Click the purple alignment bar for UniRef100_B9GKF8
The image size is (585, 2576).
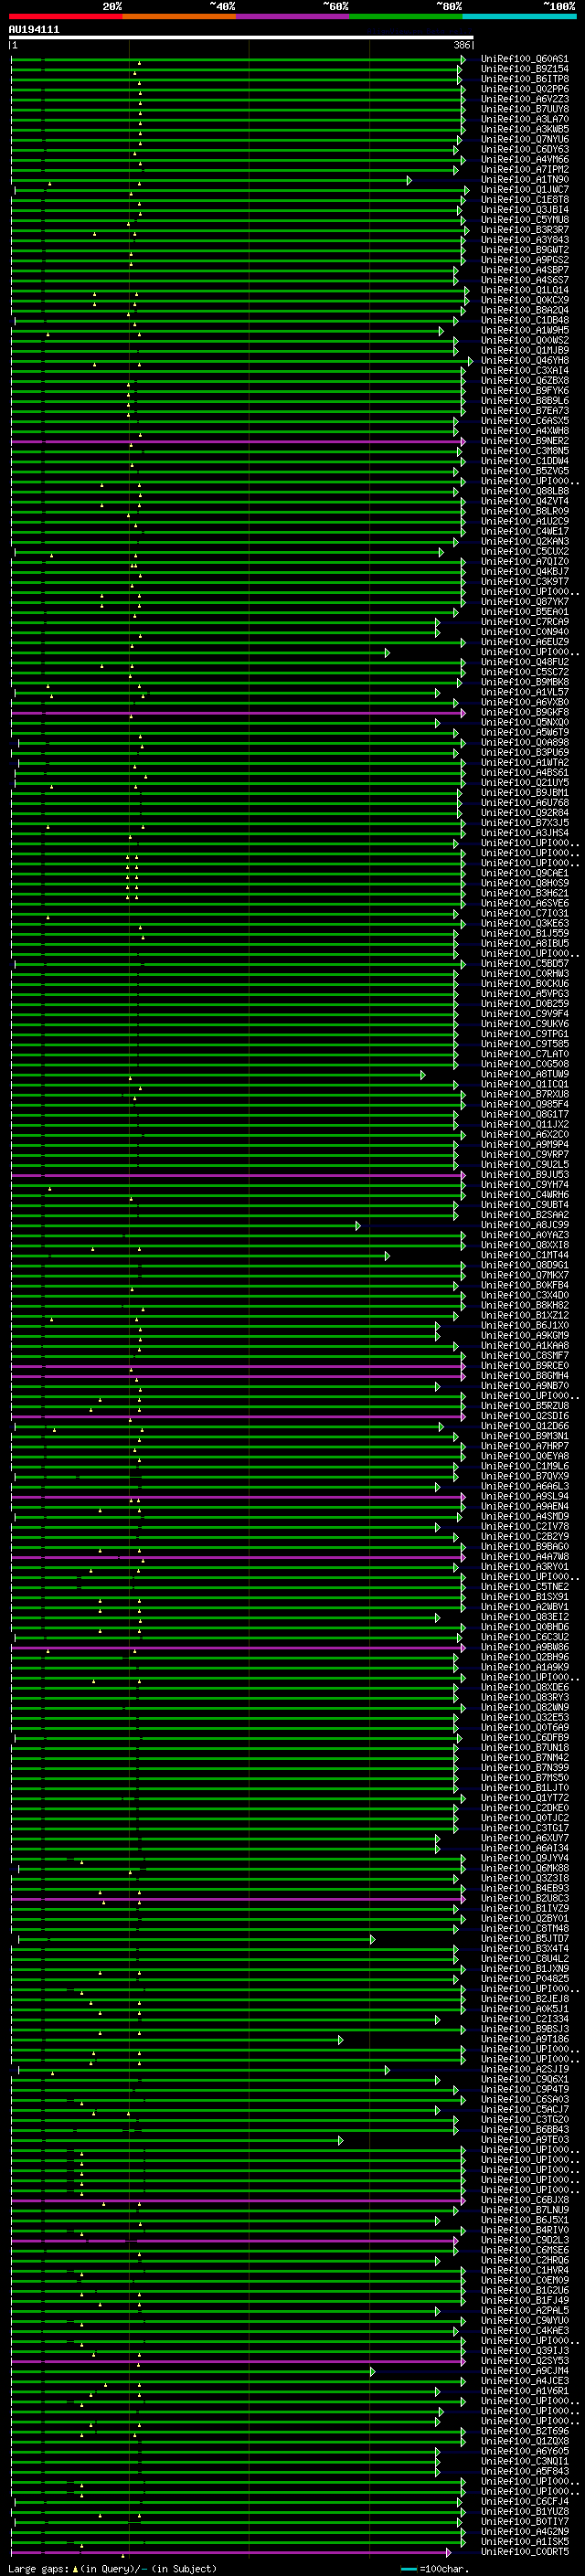click(236, 713)
